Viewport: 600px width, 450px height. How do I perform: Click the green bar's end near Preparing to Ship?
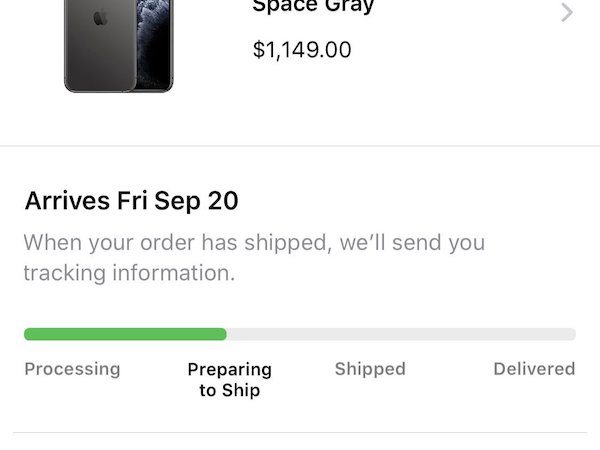(222, 334)
